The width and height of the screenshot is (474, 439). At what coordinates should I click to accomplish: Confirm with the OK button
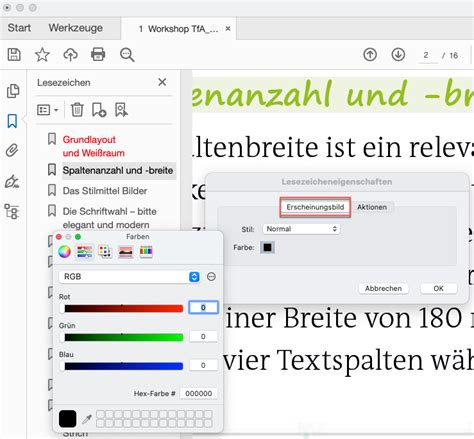439,288
